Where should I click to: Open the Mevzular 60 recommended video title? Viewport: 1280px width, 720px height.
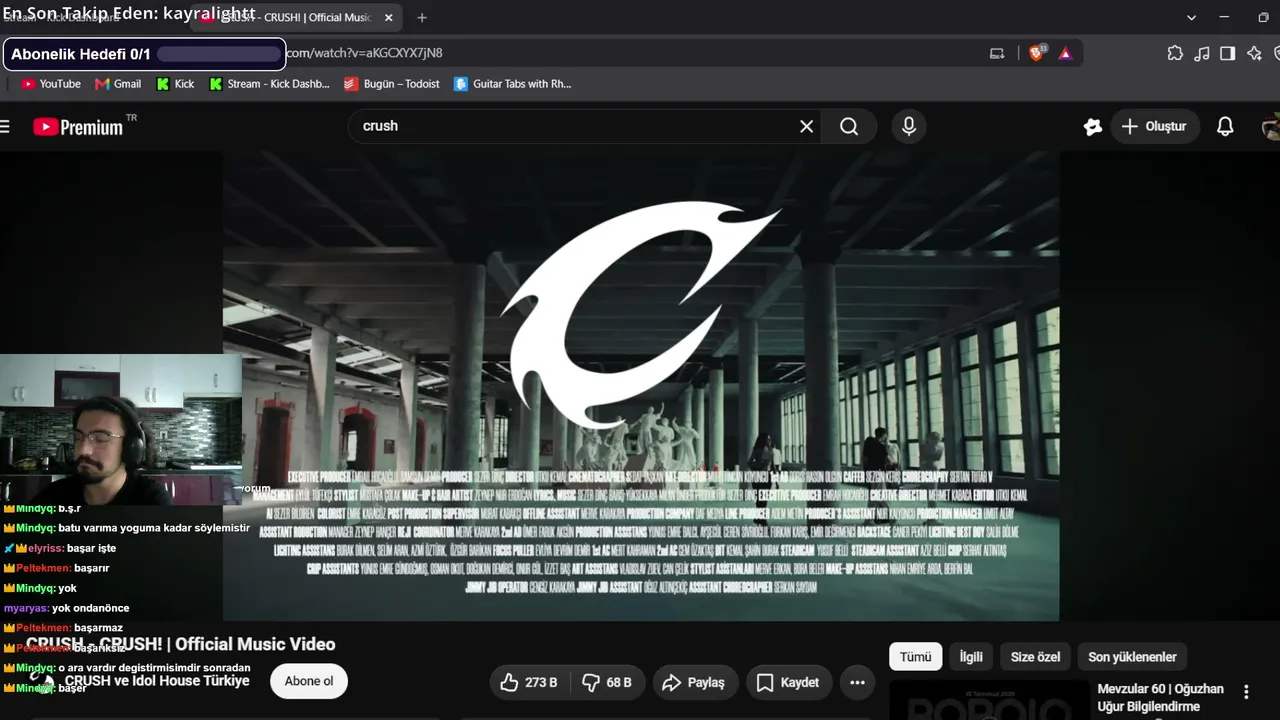click(x=1160, y=697)
